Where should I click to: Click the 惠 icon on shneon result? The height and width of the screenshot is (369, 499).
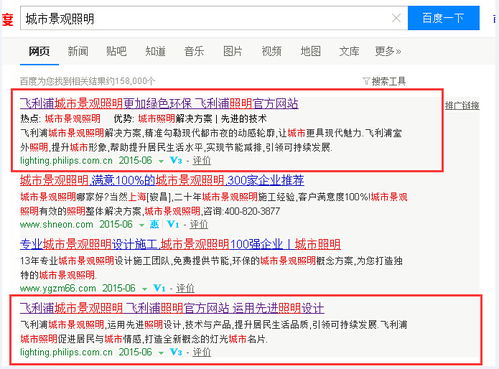click(x=154, y=224)
